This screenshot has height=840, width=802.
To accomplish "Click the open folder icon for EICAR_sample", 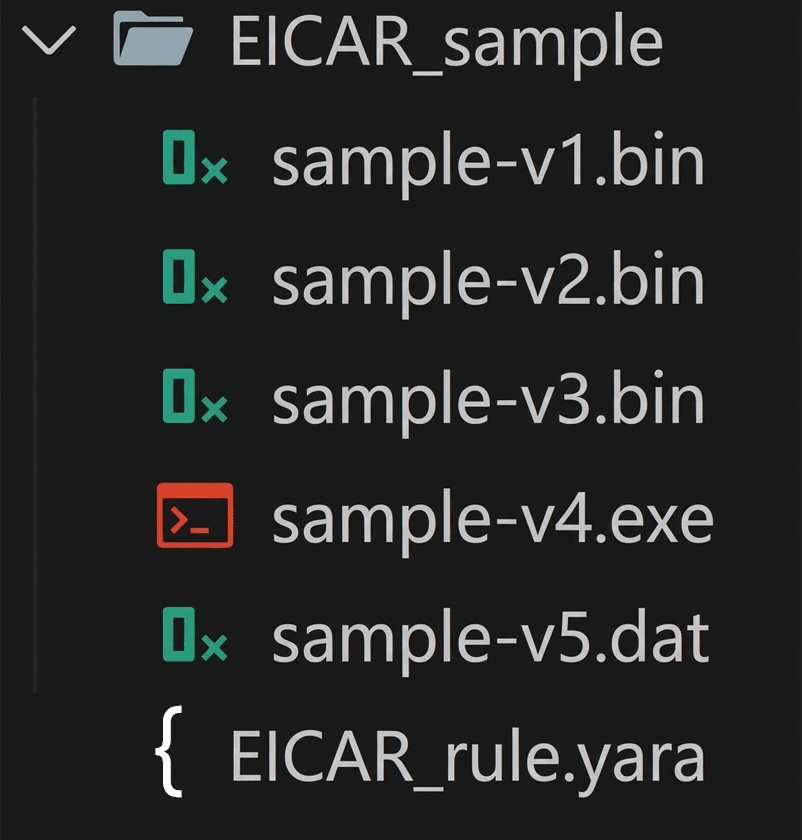I will point(153,41).
